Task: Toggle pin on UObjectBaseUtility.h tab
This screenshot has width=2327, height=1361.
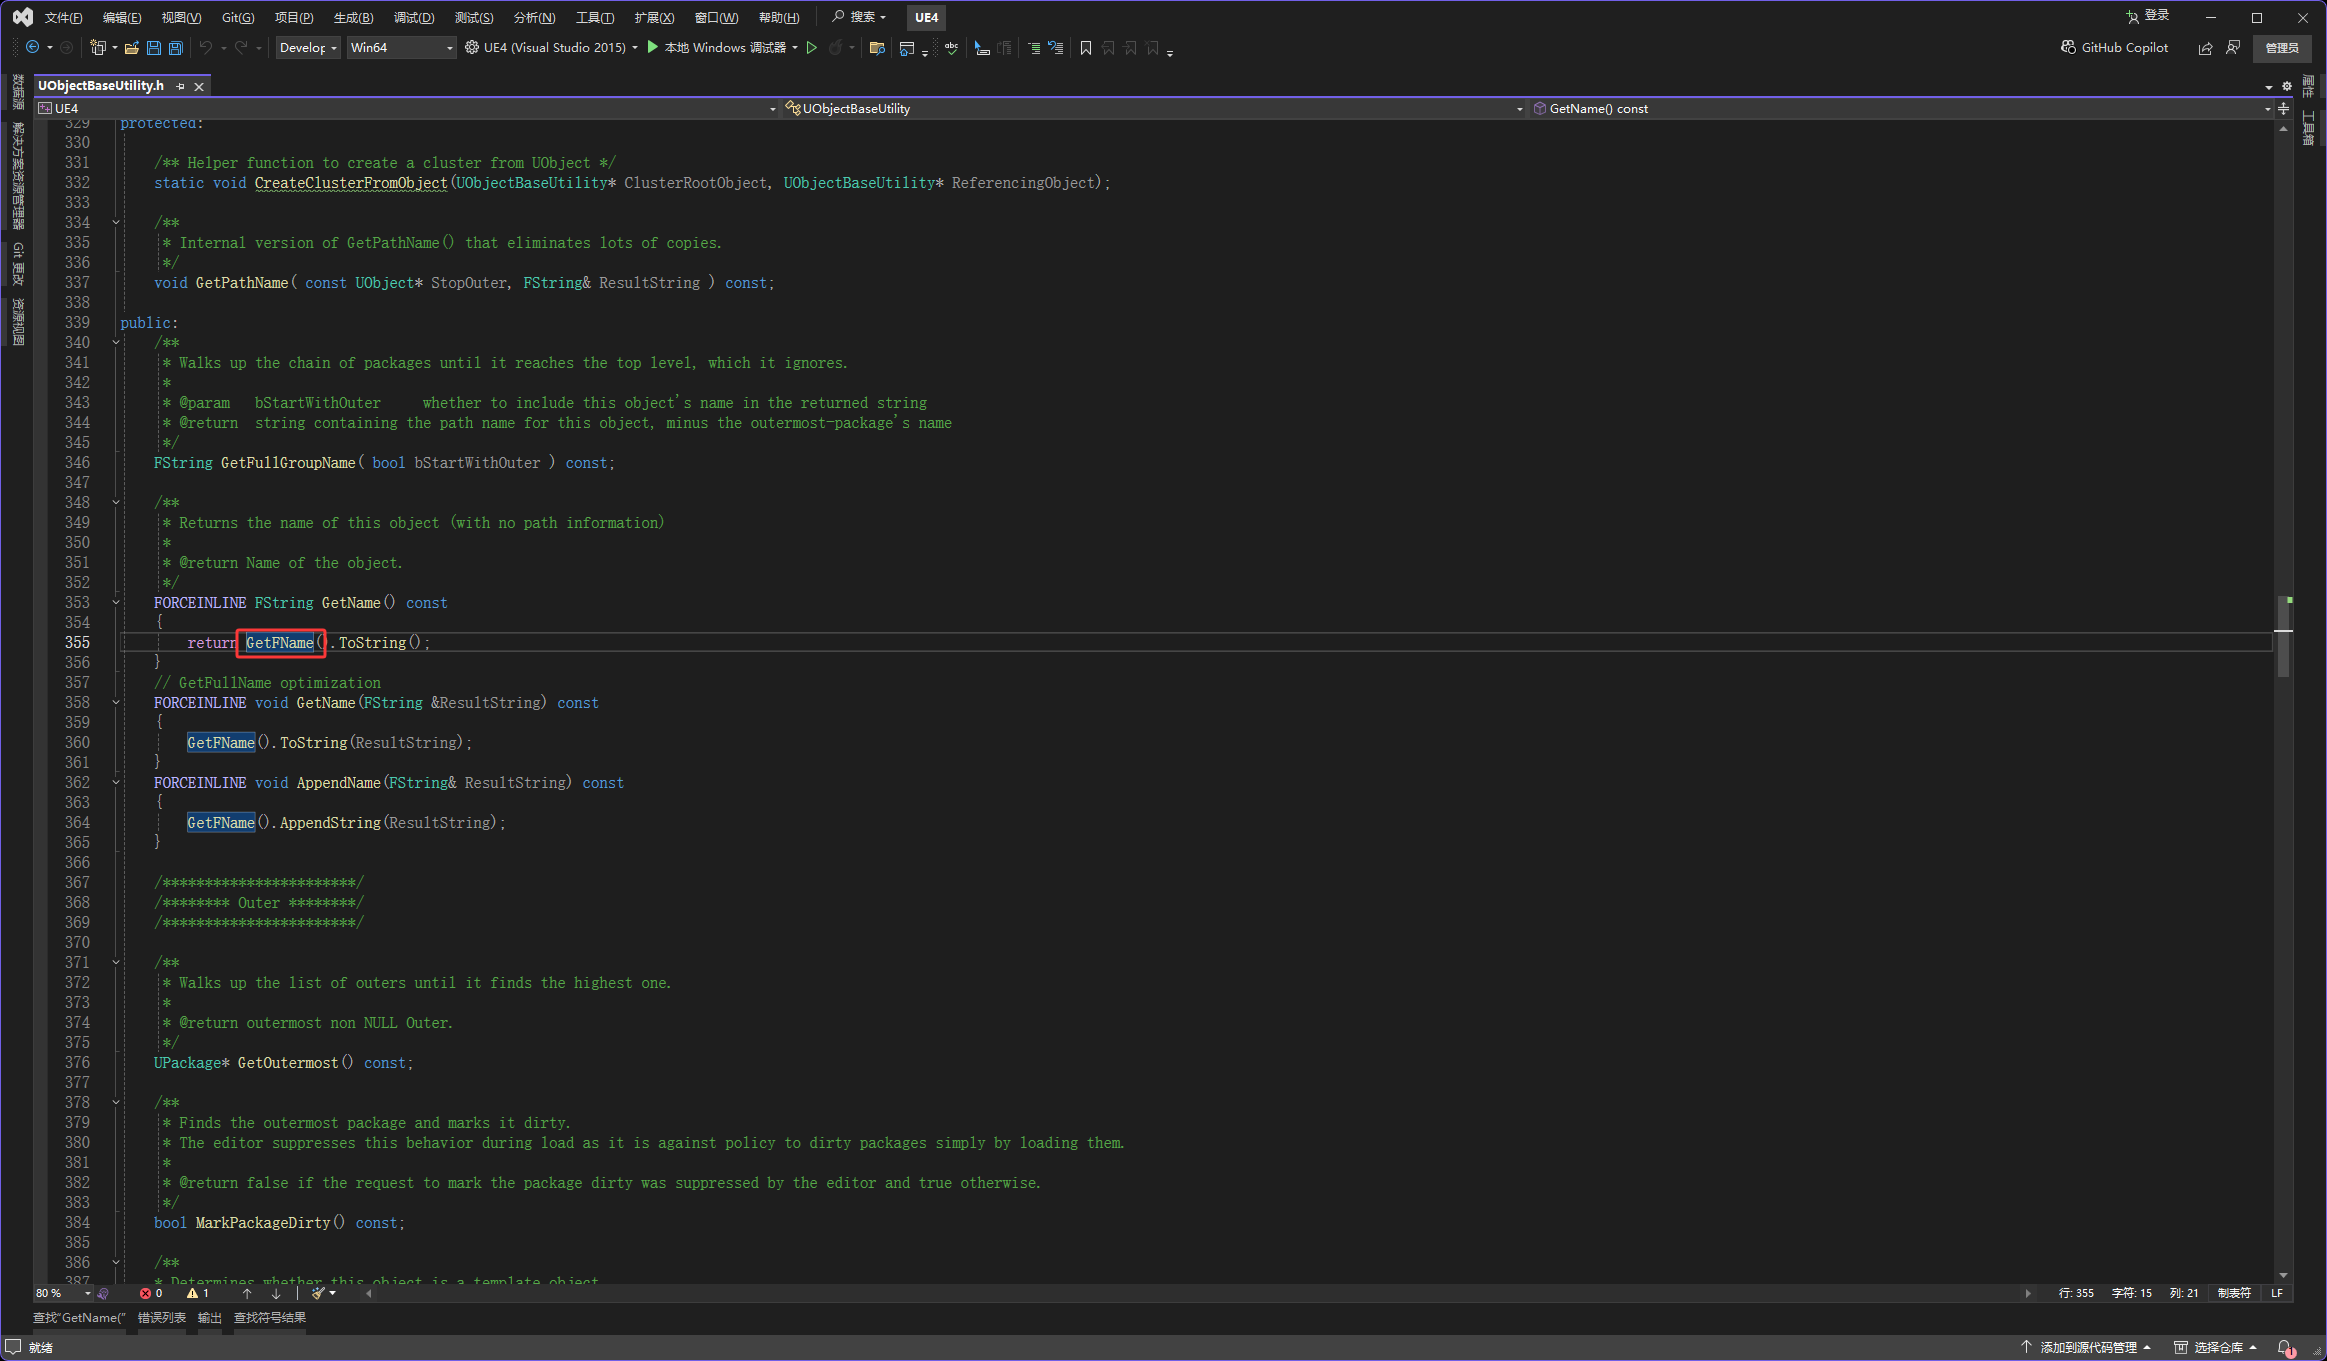Action: 181,87
